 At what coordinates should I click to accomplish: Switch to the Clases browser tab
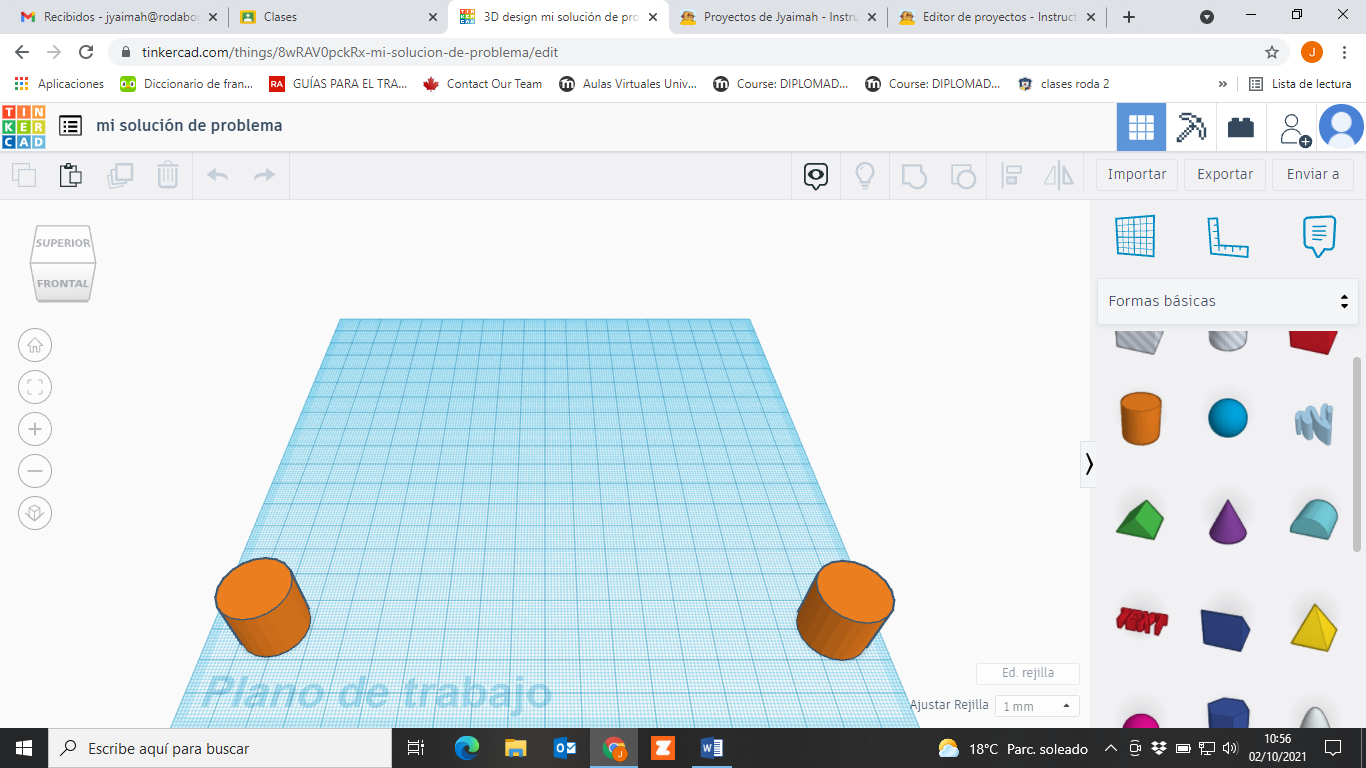[x=338, y=17]
